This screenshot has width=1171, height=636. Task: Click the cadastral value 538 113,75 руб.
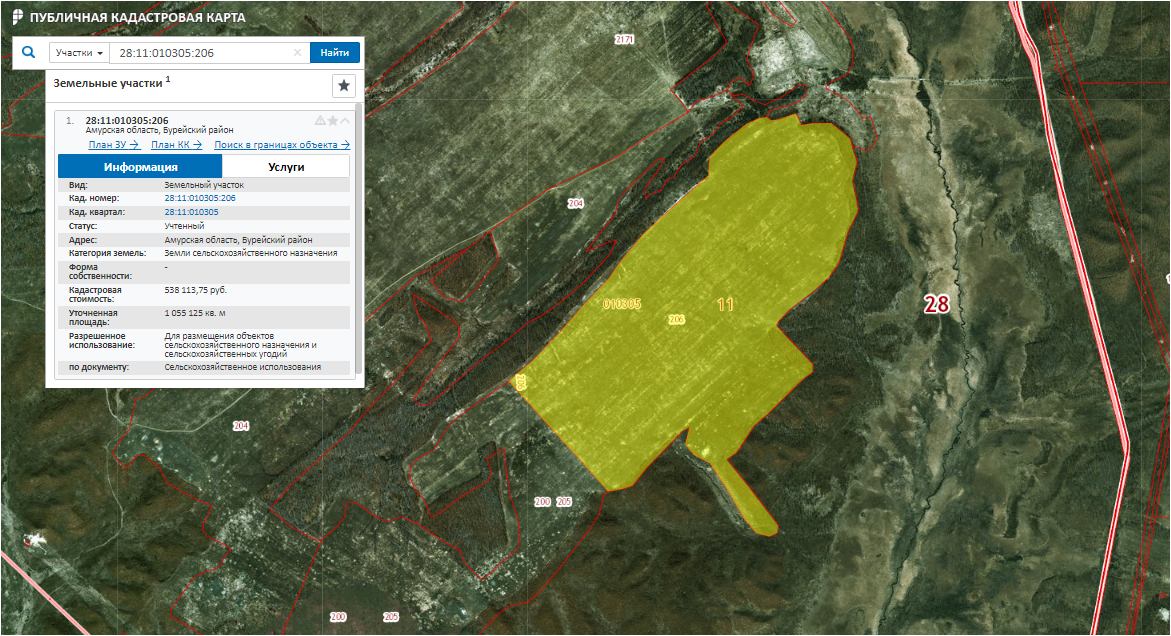pyautogui.click(x=195, y=290)
